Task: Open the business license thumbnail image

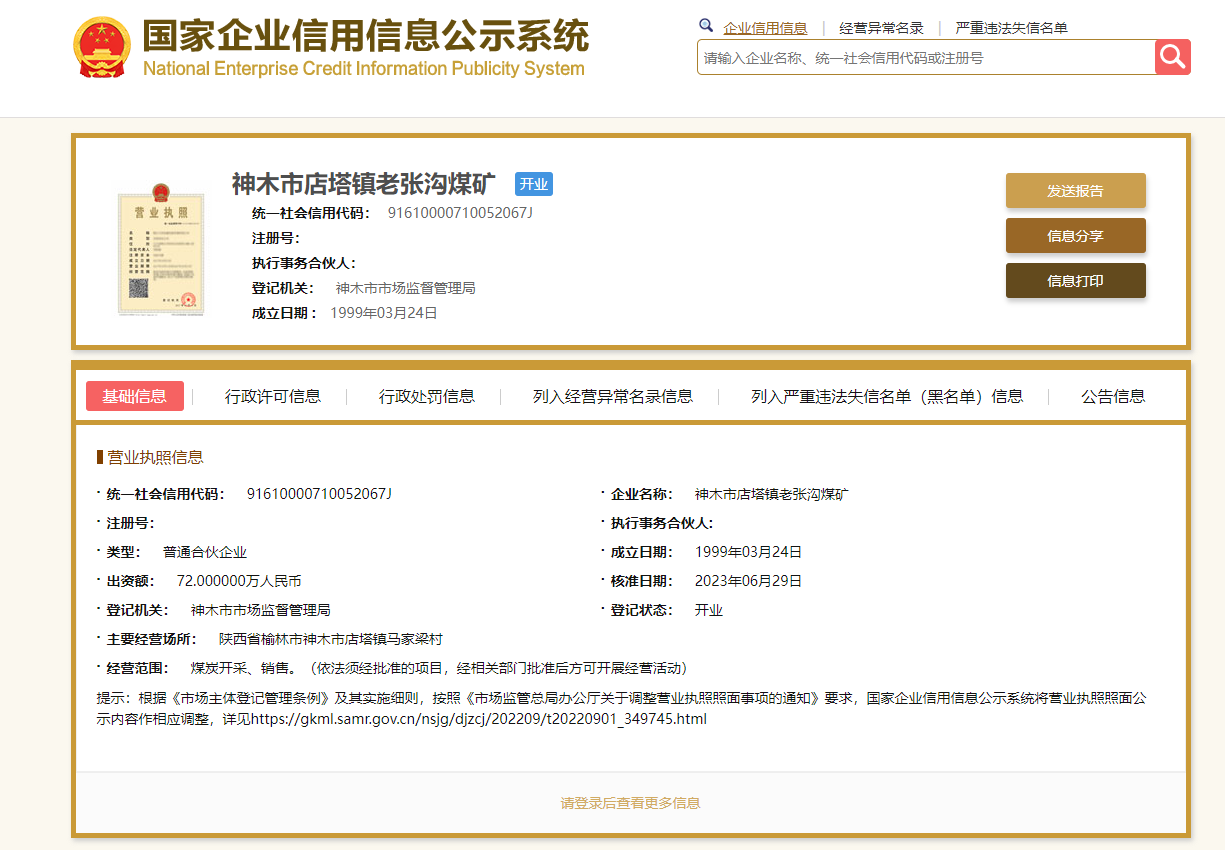Action: pyautogui.click(x=161, y=250)
